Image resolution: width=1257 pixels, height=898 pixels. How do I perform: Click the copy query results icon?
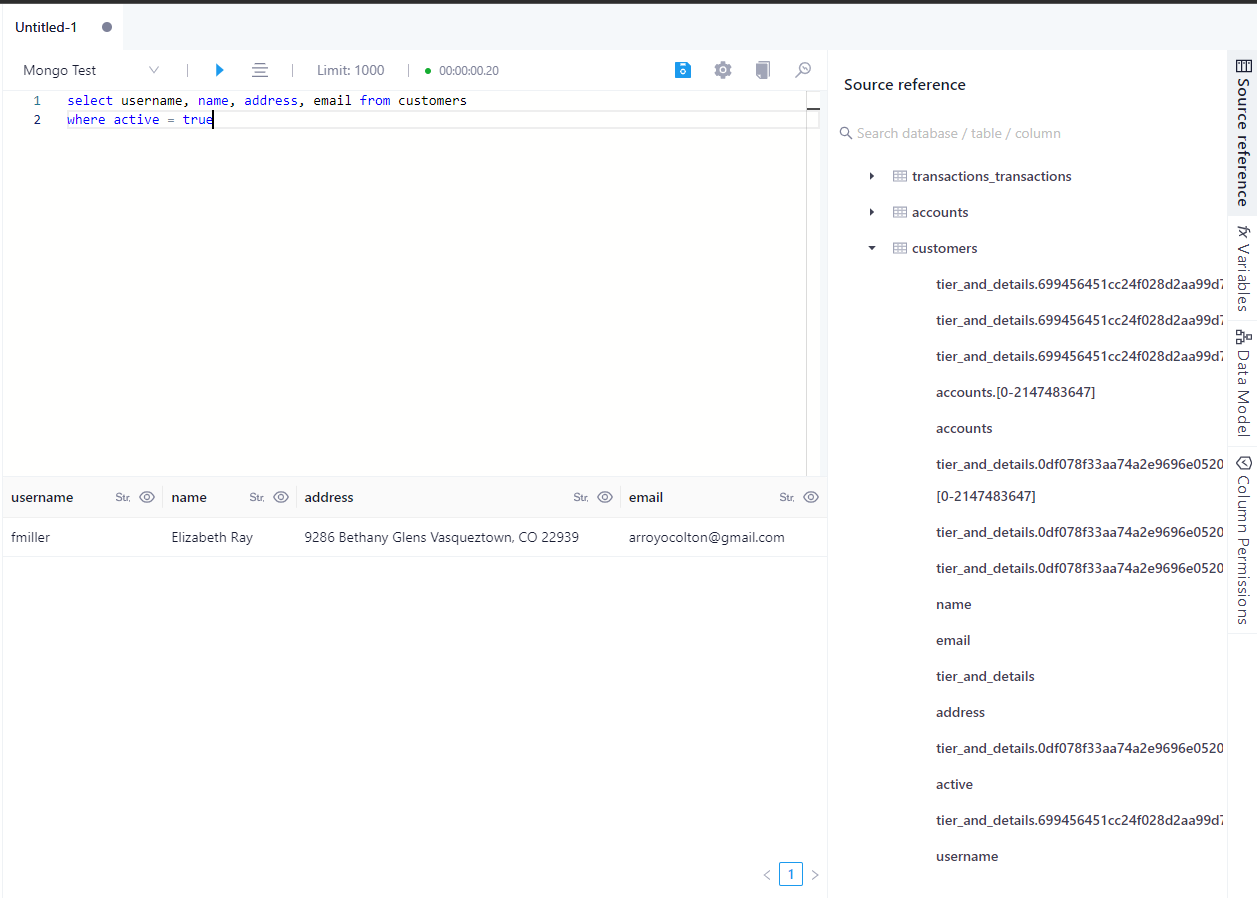(763, 70)
